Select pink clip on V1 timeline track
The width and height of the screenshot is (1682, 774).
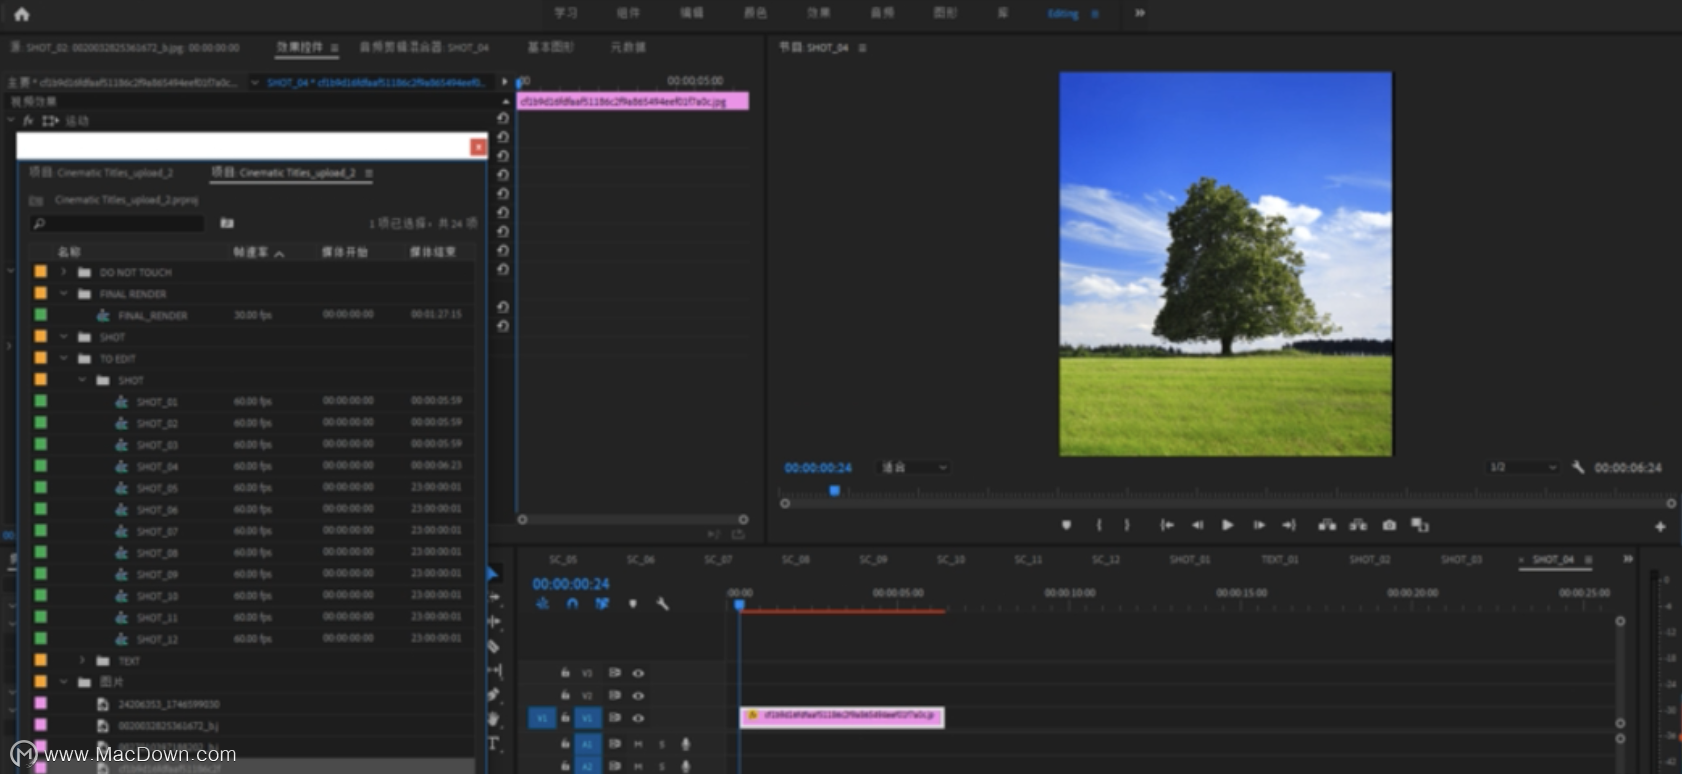coord(842,716)
